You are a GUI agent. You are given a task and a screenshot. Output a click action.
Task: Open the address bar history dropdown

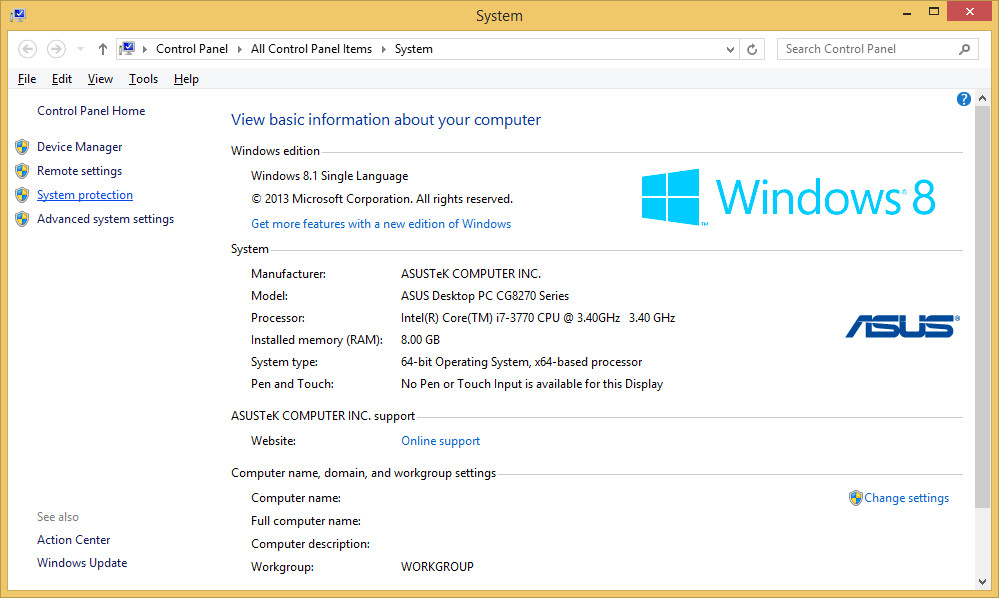click(x=730, y=49)
